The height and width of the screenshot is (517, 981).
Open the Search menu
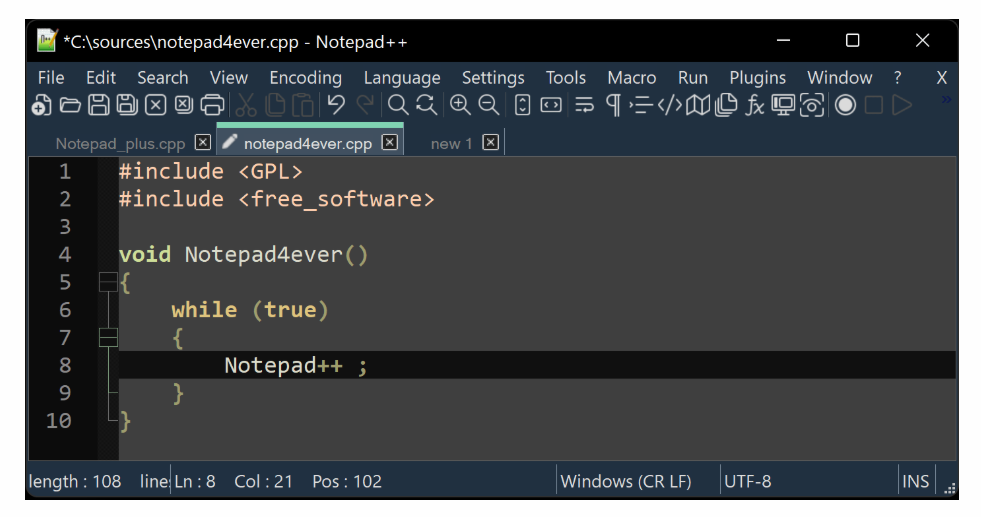point(163,78)
